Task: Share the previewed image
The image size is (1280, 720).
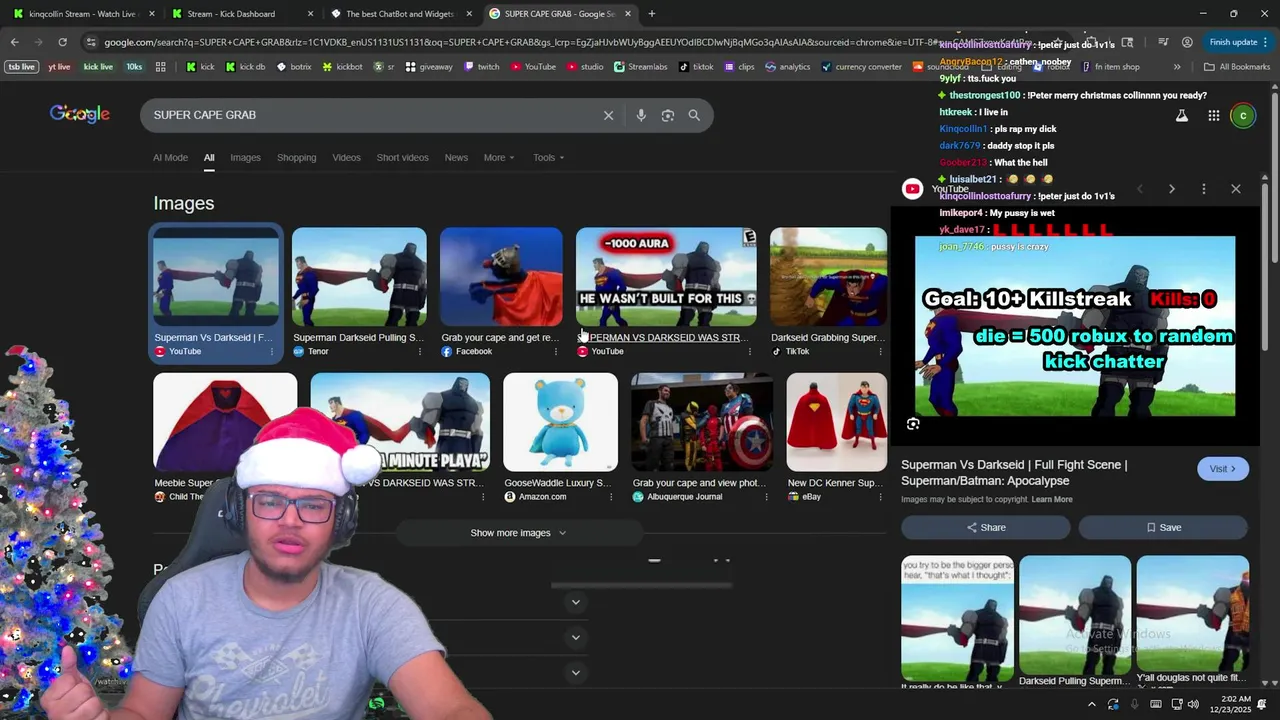Action: 985,527
